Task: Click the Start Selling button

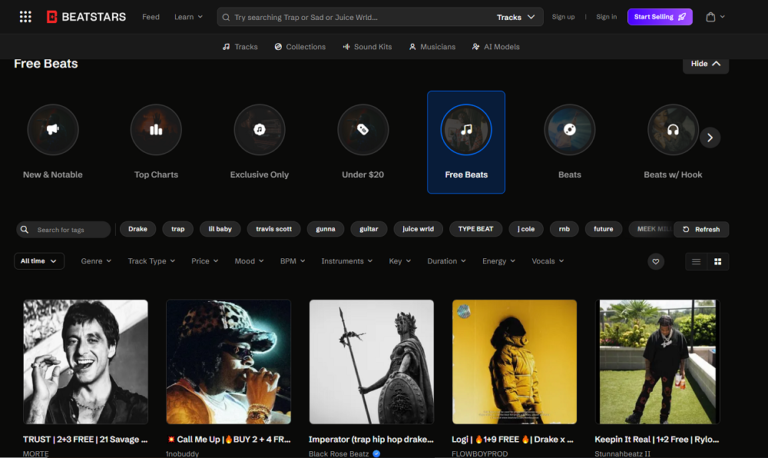Action: pyautogui.click(x=660, y=17)
